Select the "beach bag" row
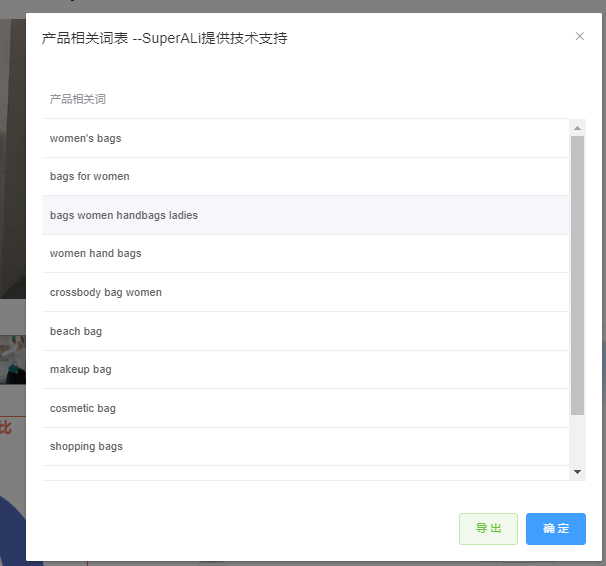 click(x=305, y=331)
